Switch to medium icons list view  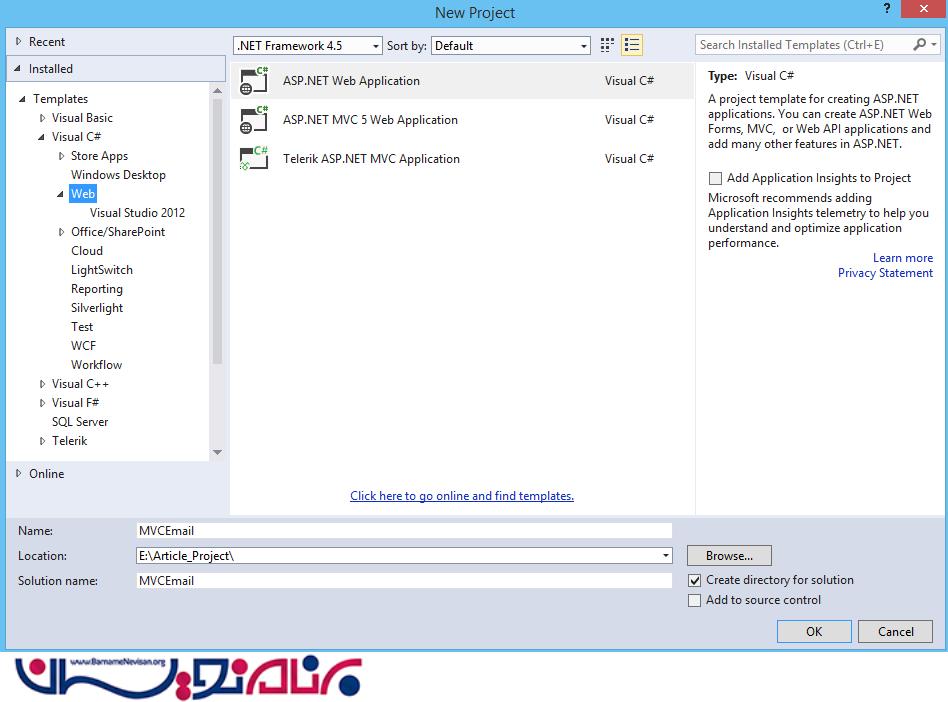point(631,45)
